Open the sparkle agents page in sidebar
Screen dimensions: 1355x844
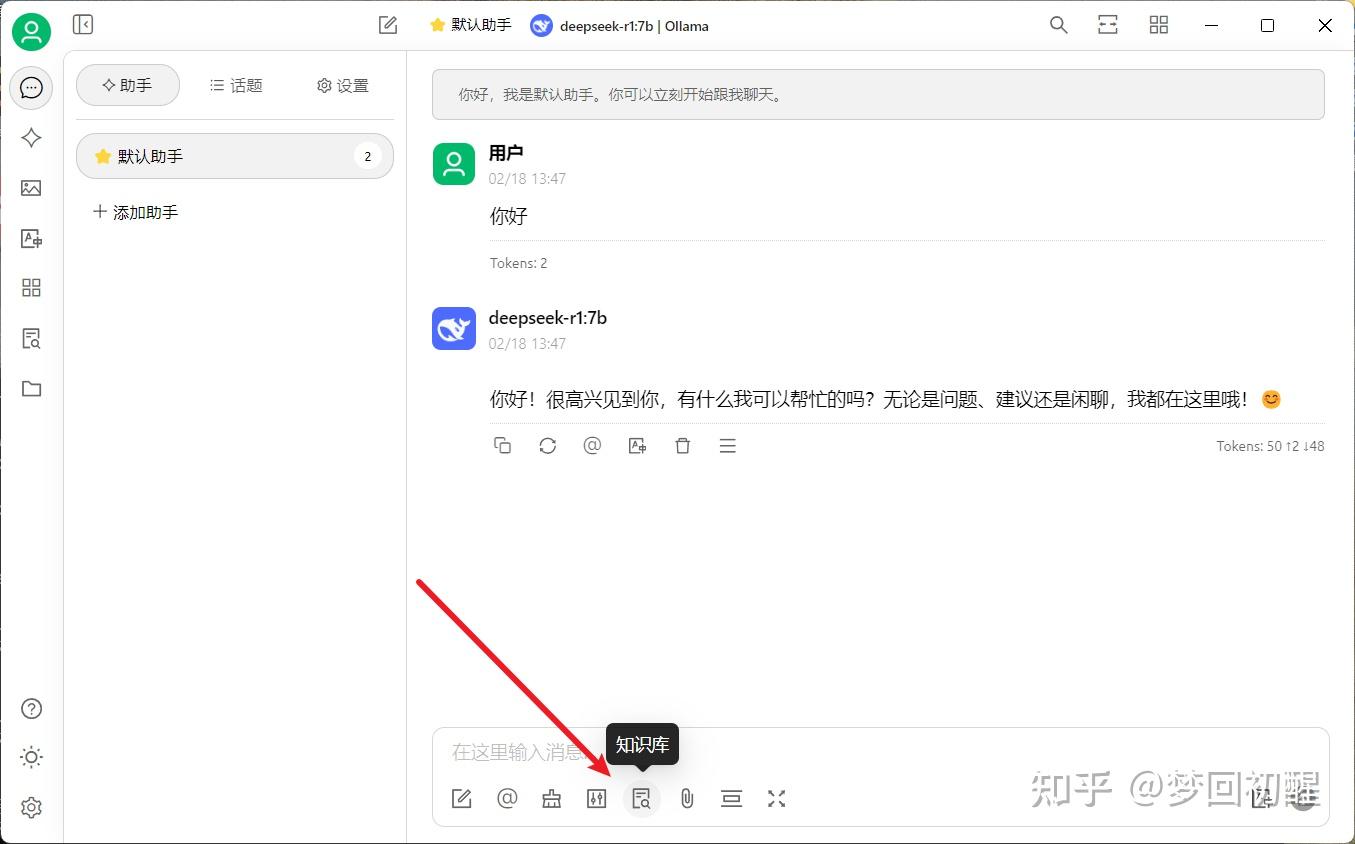point(31,138)
